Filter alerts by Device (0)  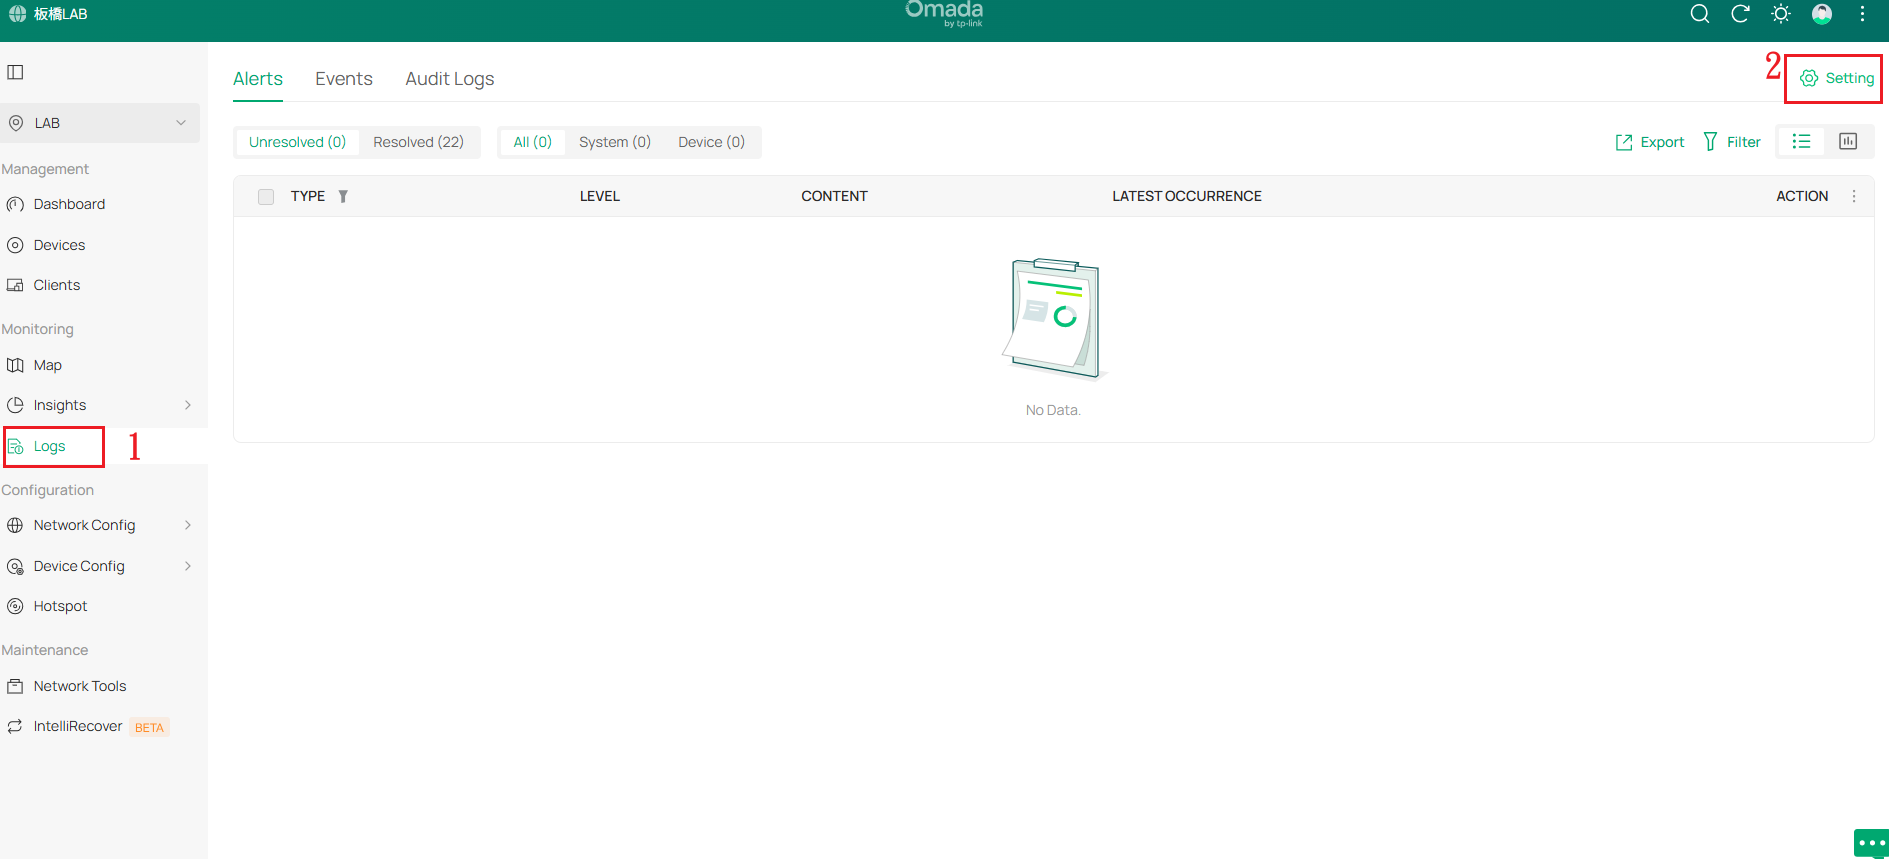pos(711,142)
